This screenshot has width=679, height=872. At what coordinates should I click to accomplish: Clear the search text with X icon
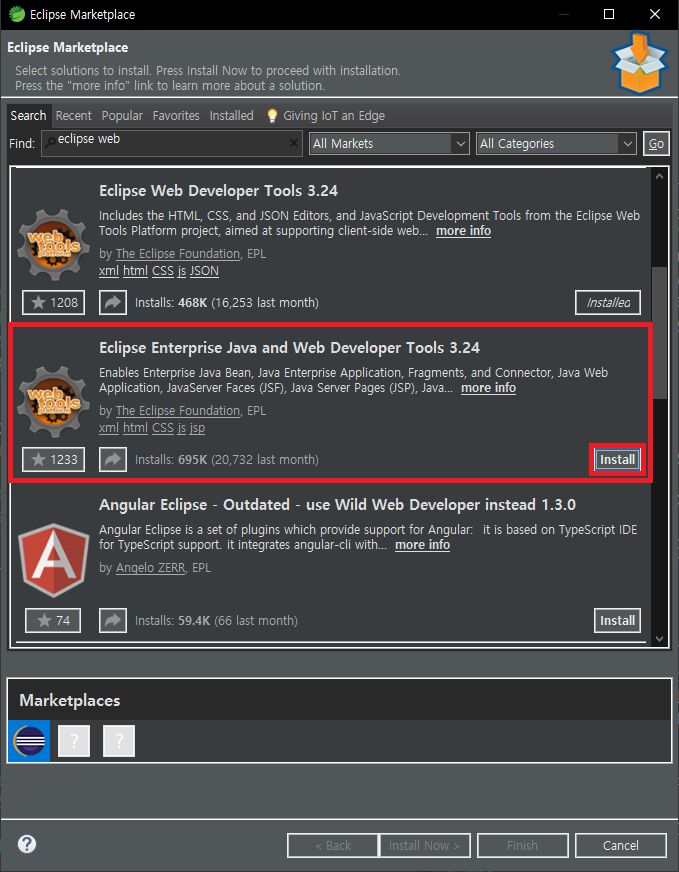[x=294, y=143]
